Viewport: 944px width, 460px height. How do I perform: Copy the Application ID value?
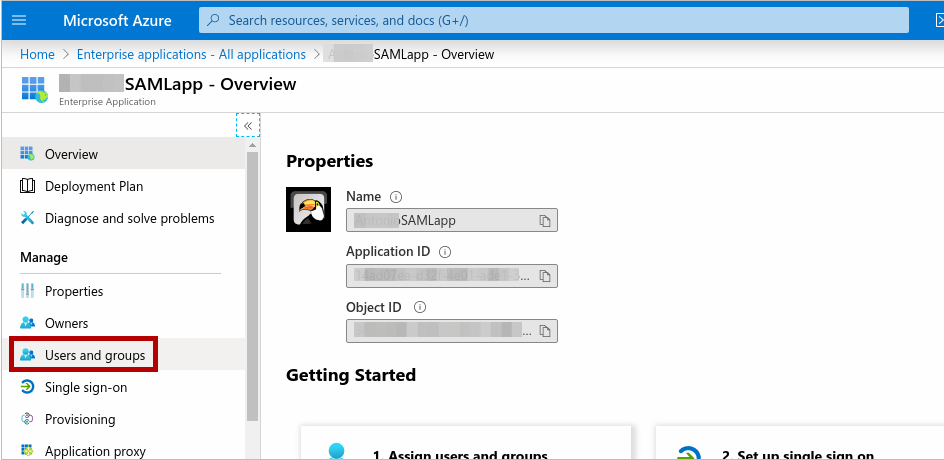(545, 275)
